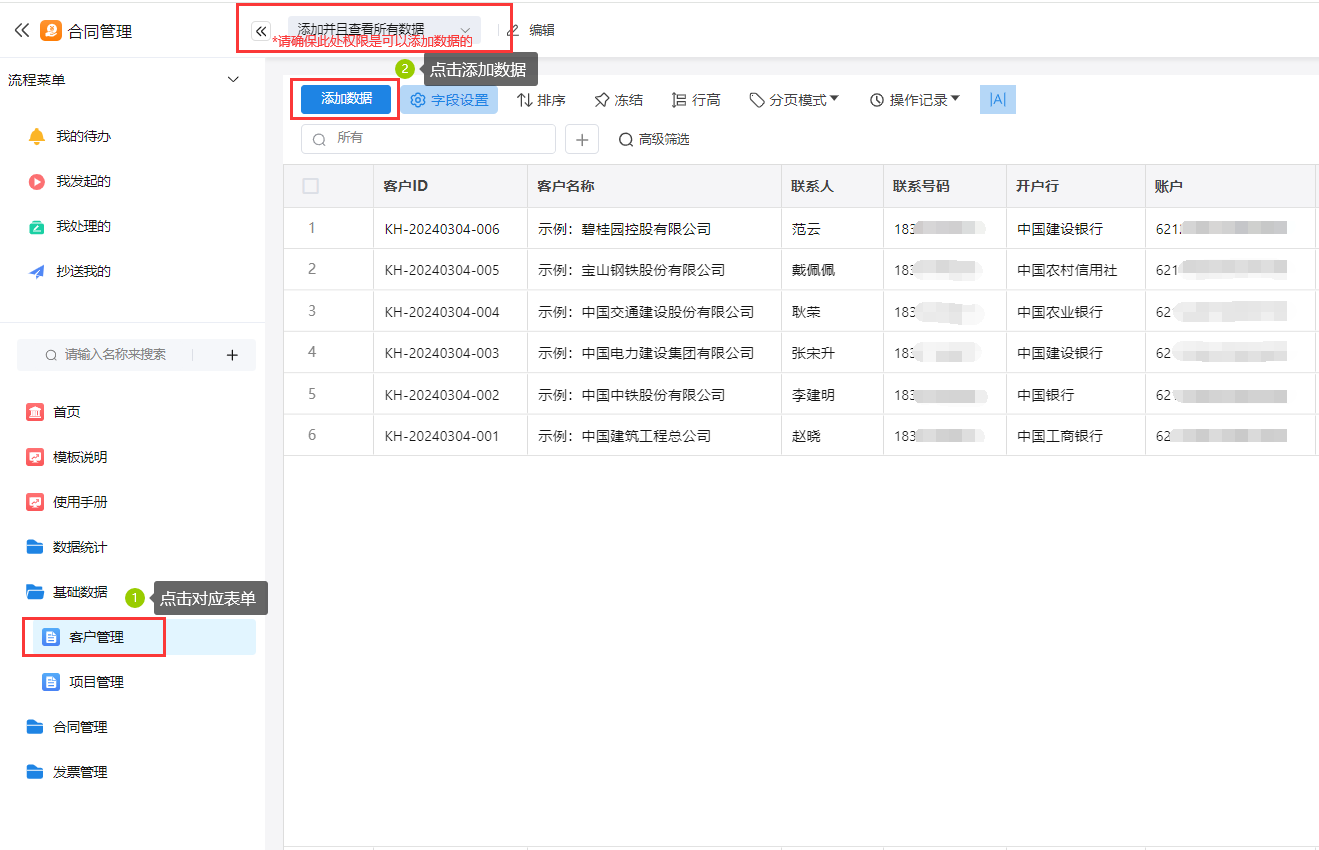Image resolution: width=1319 pixels, height=850 pixels.
Task: Click the blue 添加数据 button
Action: coord(346,99)
